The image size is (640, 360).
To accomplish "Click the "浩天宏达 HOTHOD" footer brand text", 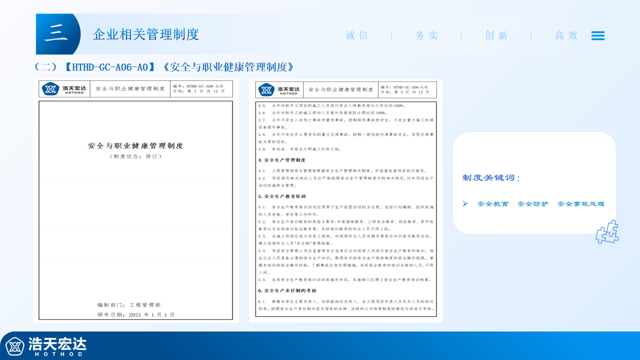I will 58,347.
